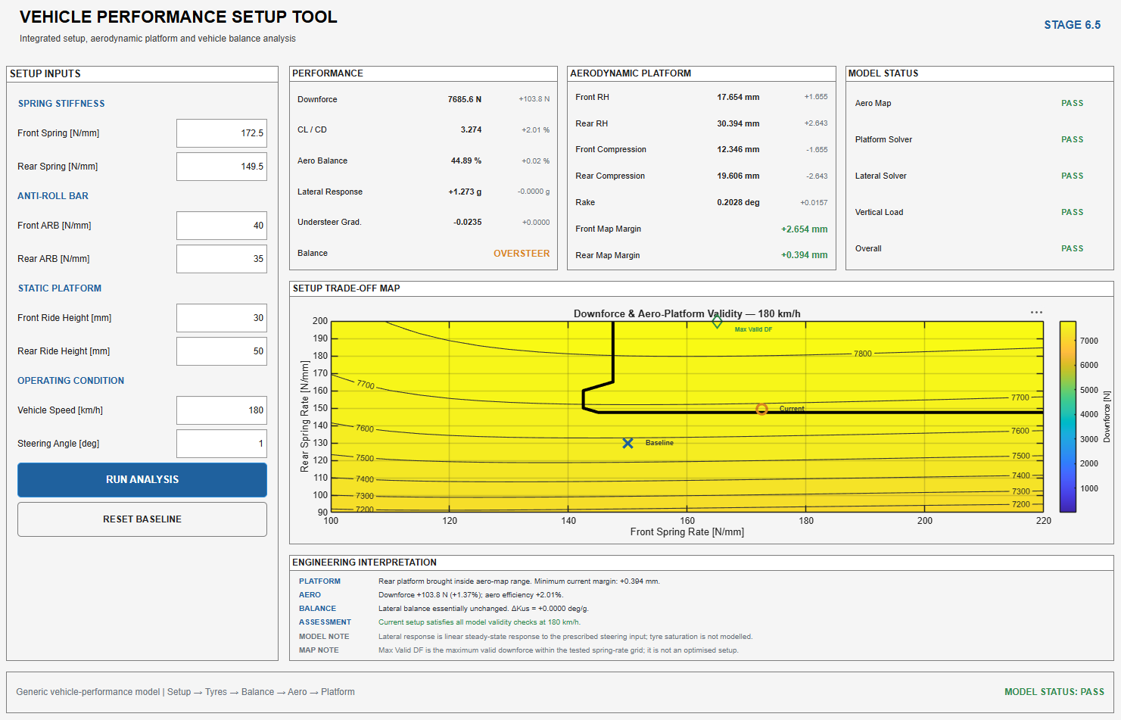Click the MAP NOTE row label
Image resolution: width=1121 pixels, height=720 pixels.
[319, 650]
